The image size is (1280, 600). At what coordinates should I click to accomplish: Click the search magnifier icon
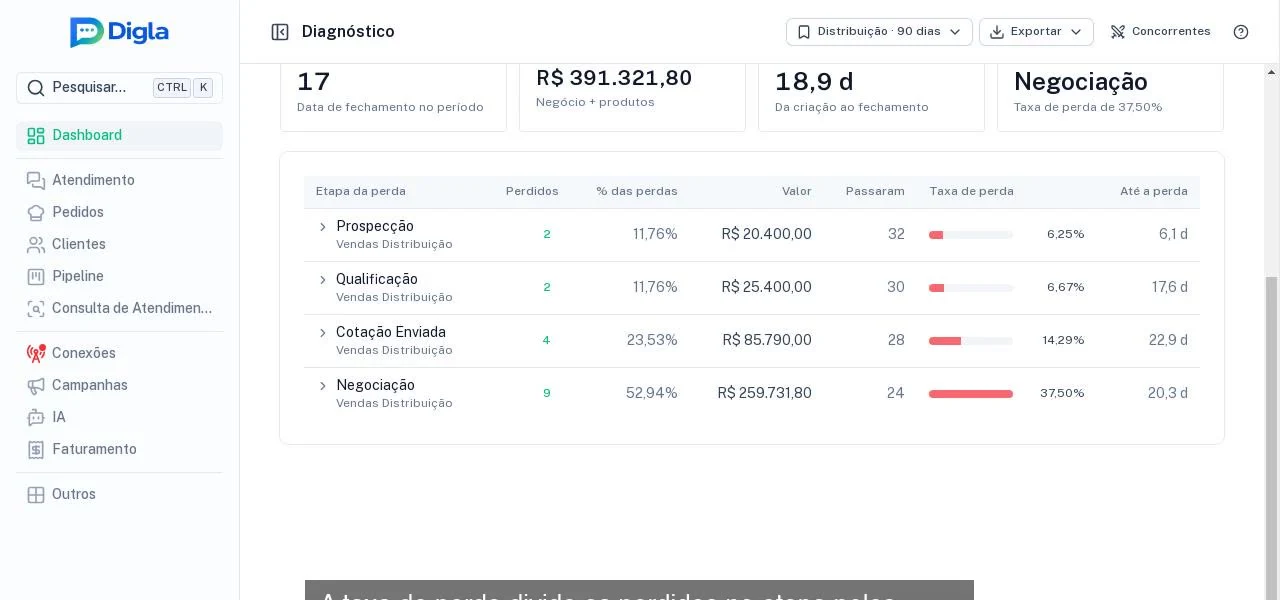tap(35, 88)
